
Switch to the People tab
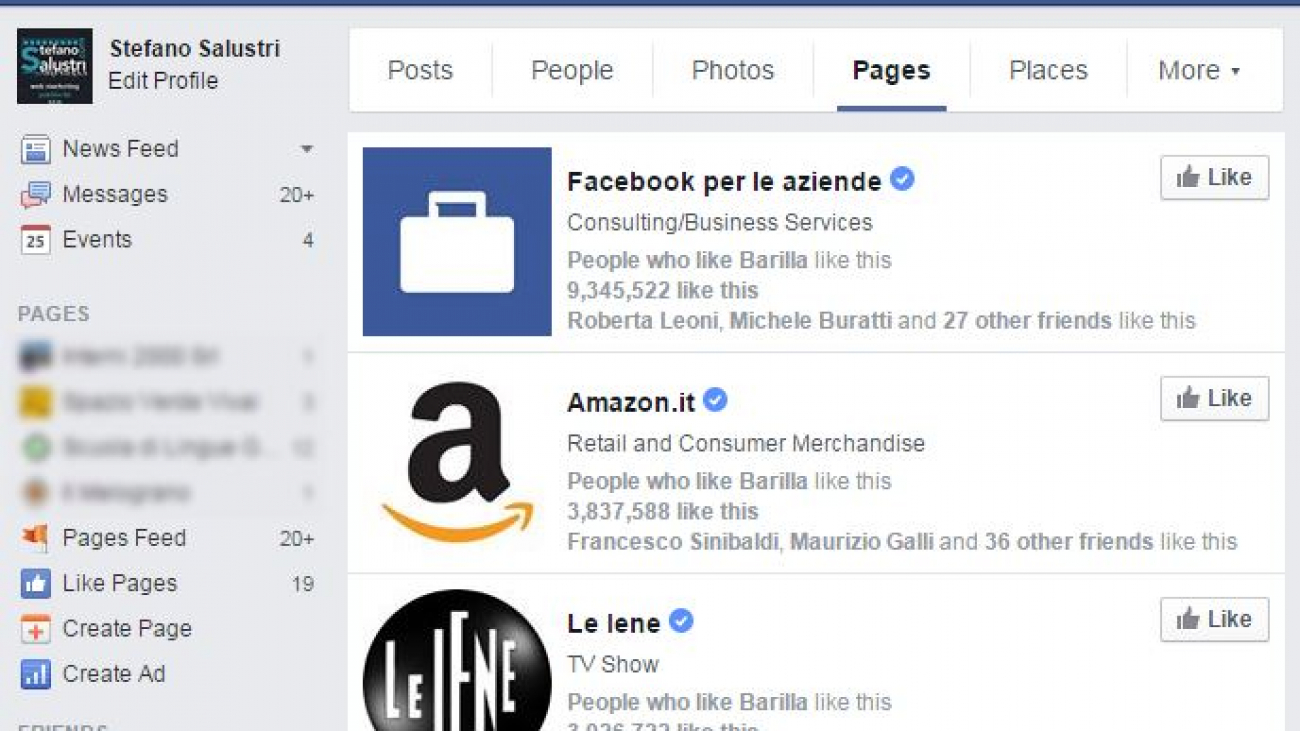(572, 71)
